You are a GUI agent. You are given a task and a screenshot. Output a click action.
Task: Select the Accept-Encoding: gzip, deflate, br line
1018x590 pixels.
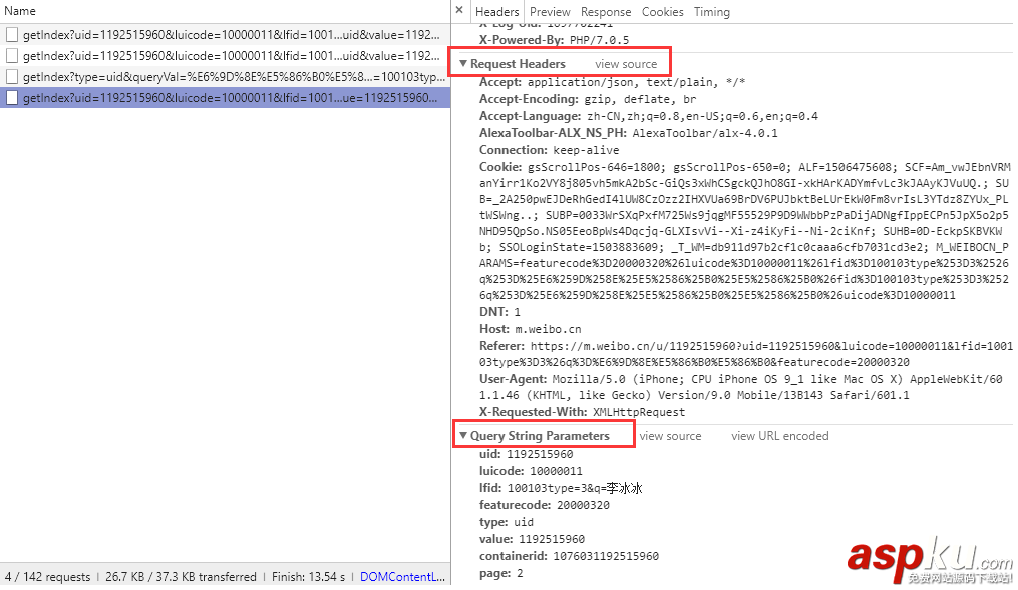coord(588,99)
